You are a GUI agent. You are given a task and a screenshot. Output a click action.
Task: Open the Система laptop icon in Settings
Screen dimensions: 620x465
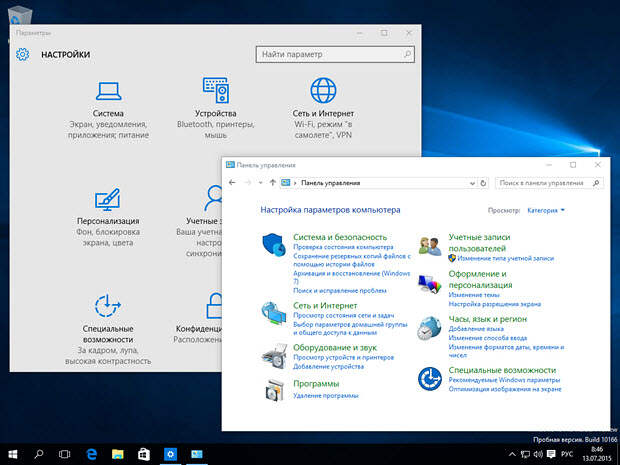(108, 91)
